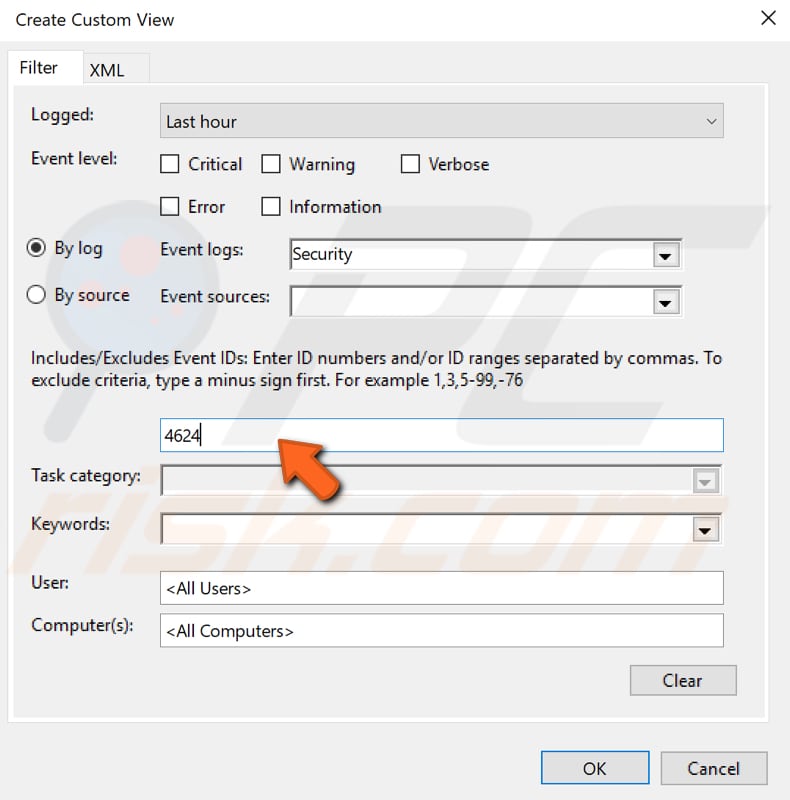The width and height of the screenshot is (790, 800).
Task: Tick the Warning event level checkbox
Action: point(270,164)
